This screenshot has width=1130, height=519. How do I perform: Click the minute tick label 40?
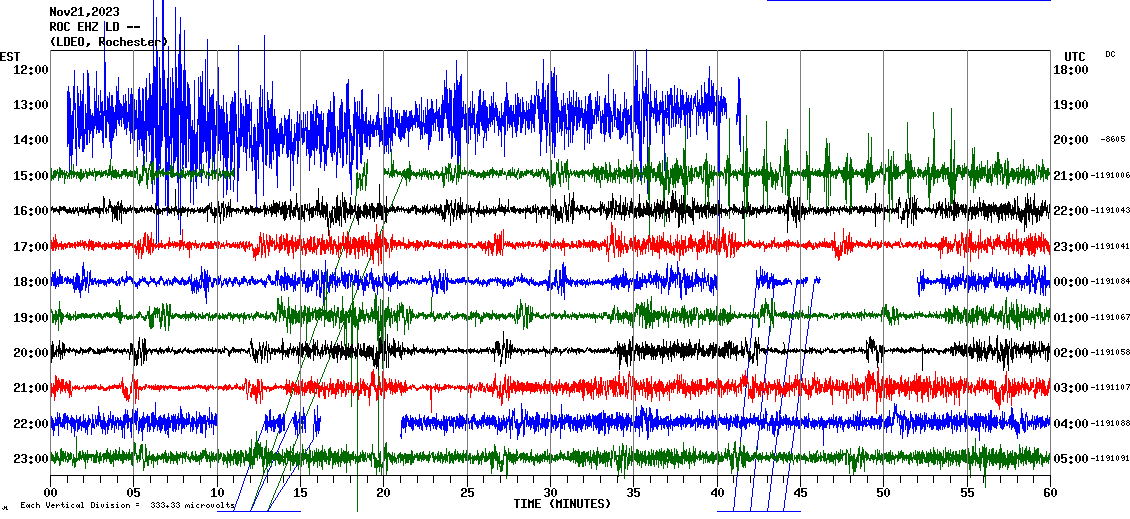(x=717, y=492)
